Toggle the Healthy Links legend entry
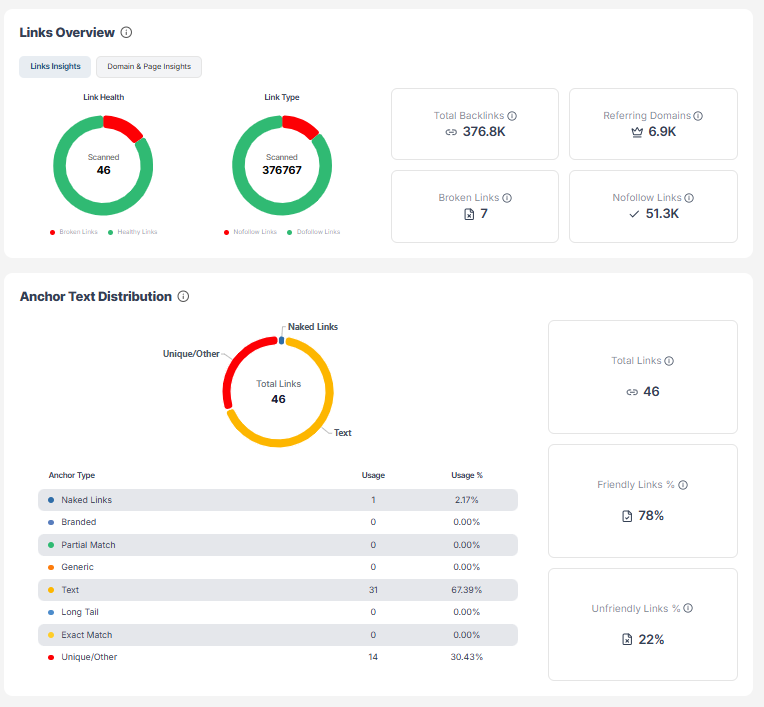 tap(133, 232)
